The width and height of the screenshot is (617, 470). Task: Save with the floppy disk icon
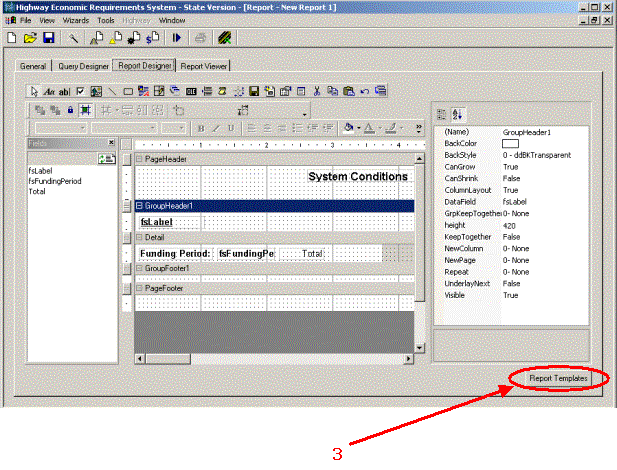[49, 38]
